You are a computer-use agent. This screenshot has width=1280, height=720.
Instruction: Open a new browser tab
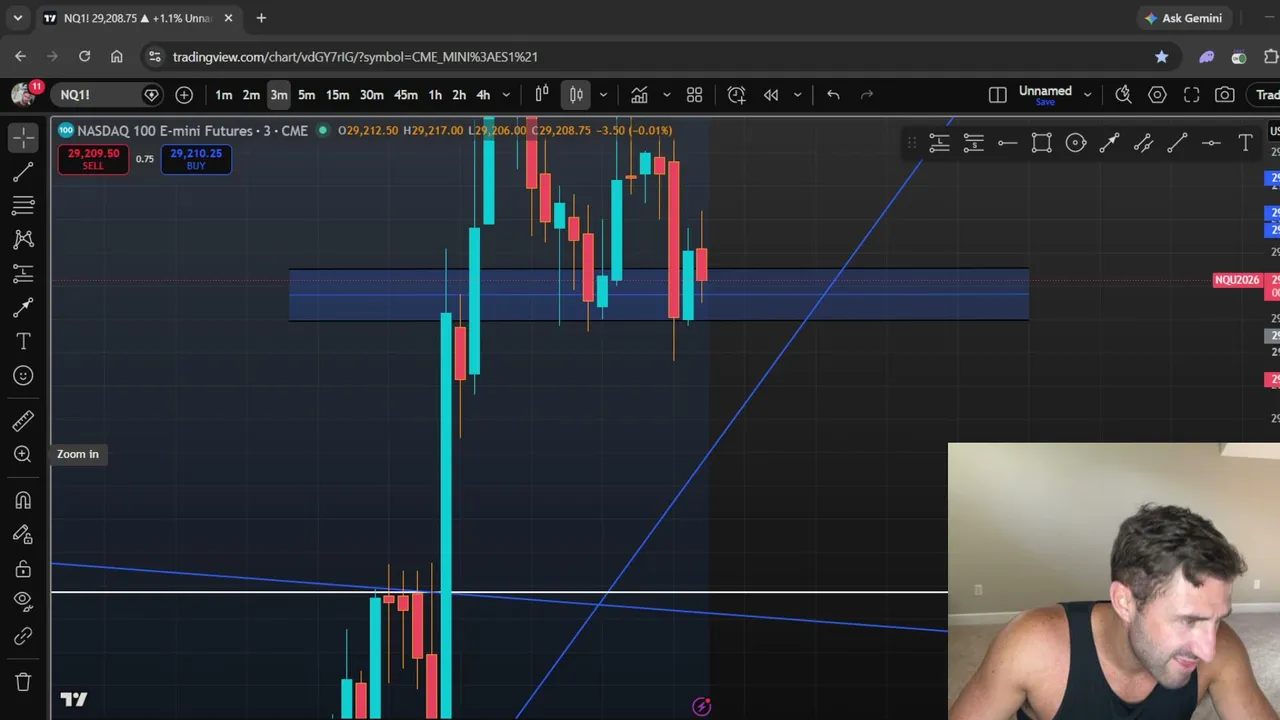pyautogui.click(x=261, y=18)
